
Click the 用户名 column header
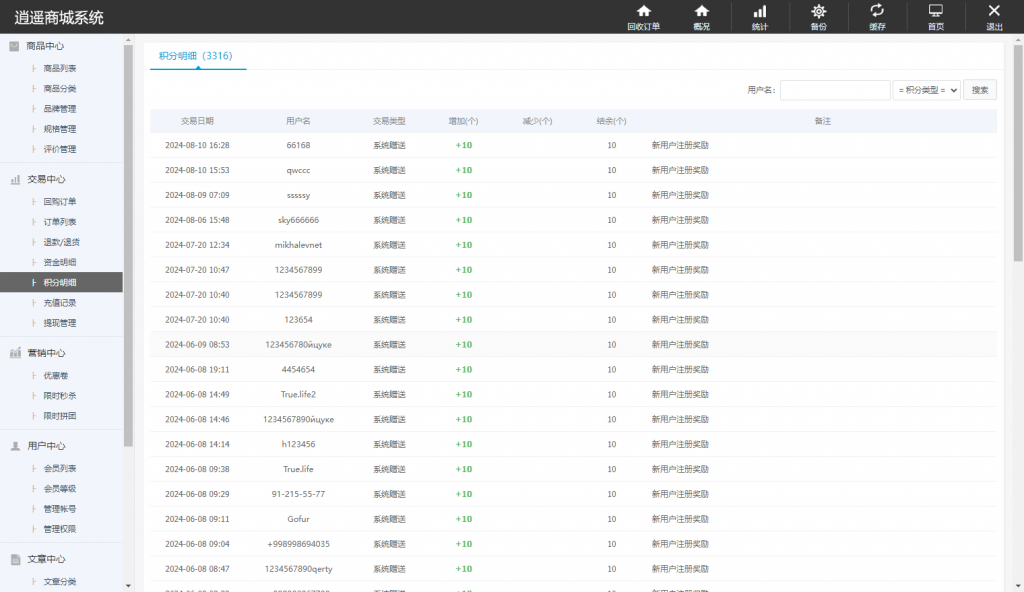tap(298, 121)
